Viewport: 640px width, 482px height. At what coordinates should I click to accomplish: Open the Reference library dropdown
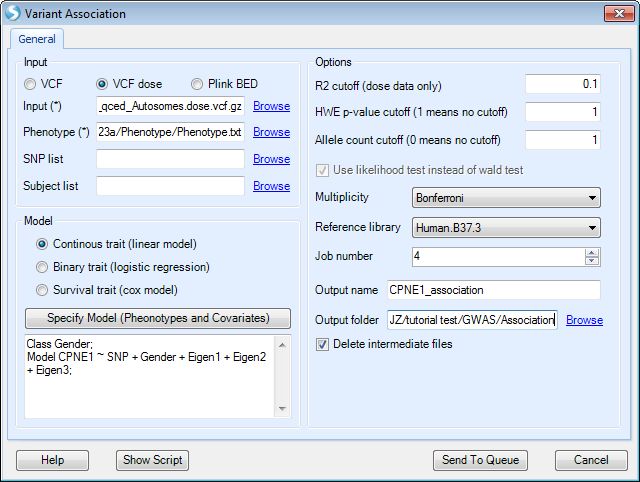click(x=506, y=228)
